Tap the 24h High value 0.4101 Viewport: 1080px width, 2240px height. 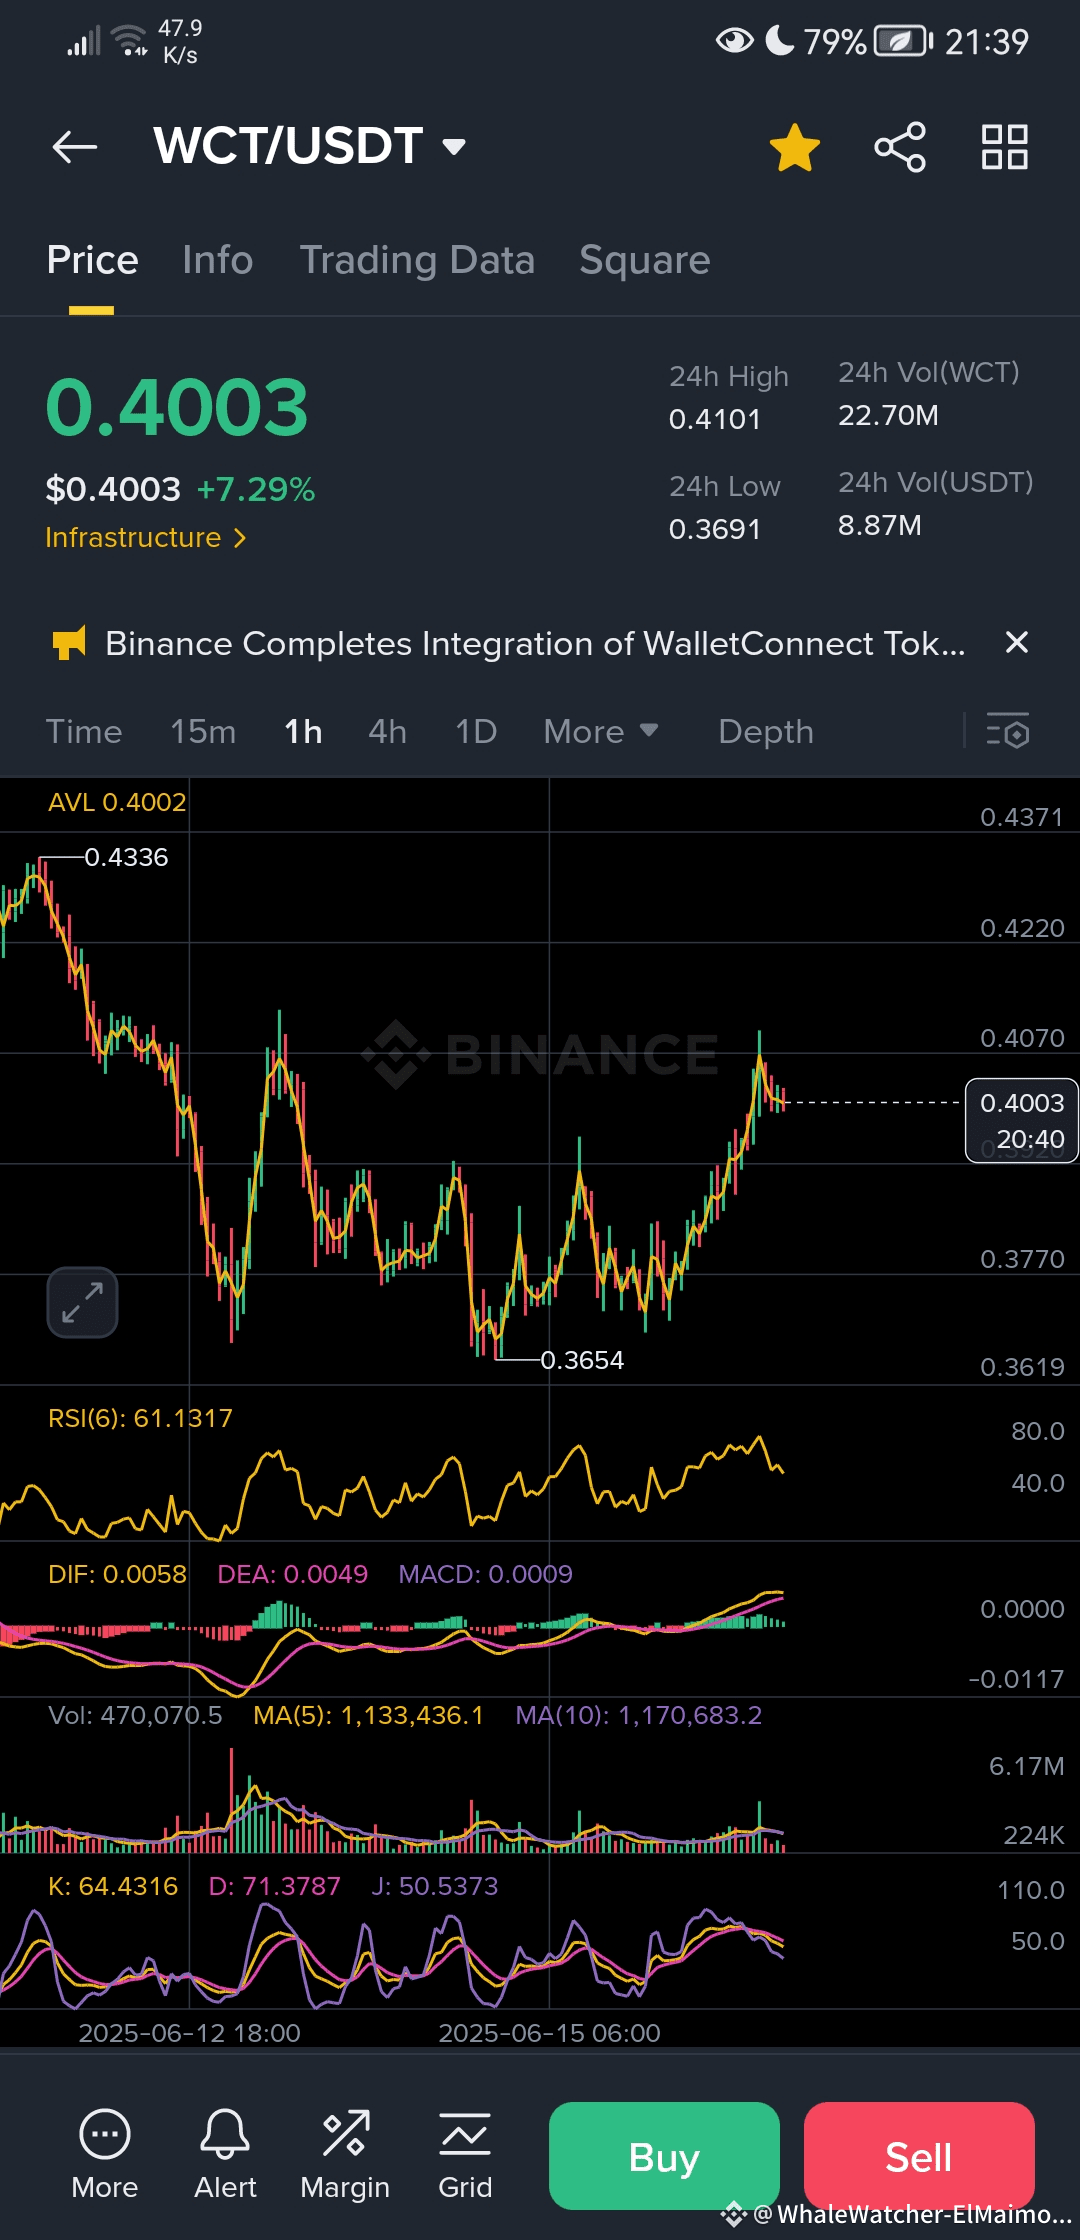pos(715,419)
